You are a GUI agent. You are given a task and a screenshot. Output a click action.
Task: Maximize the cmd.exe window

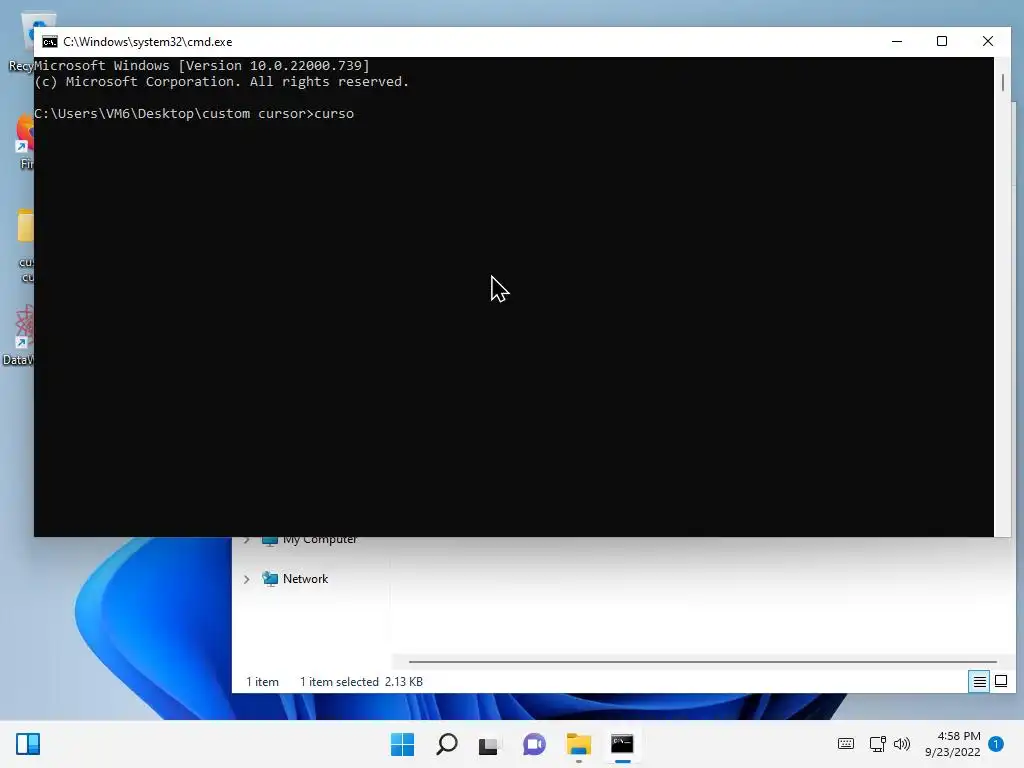942,41
